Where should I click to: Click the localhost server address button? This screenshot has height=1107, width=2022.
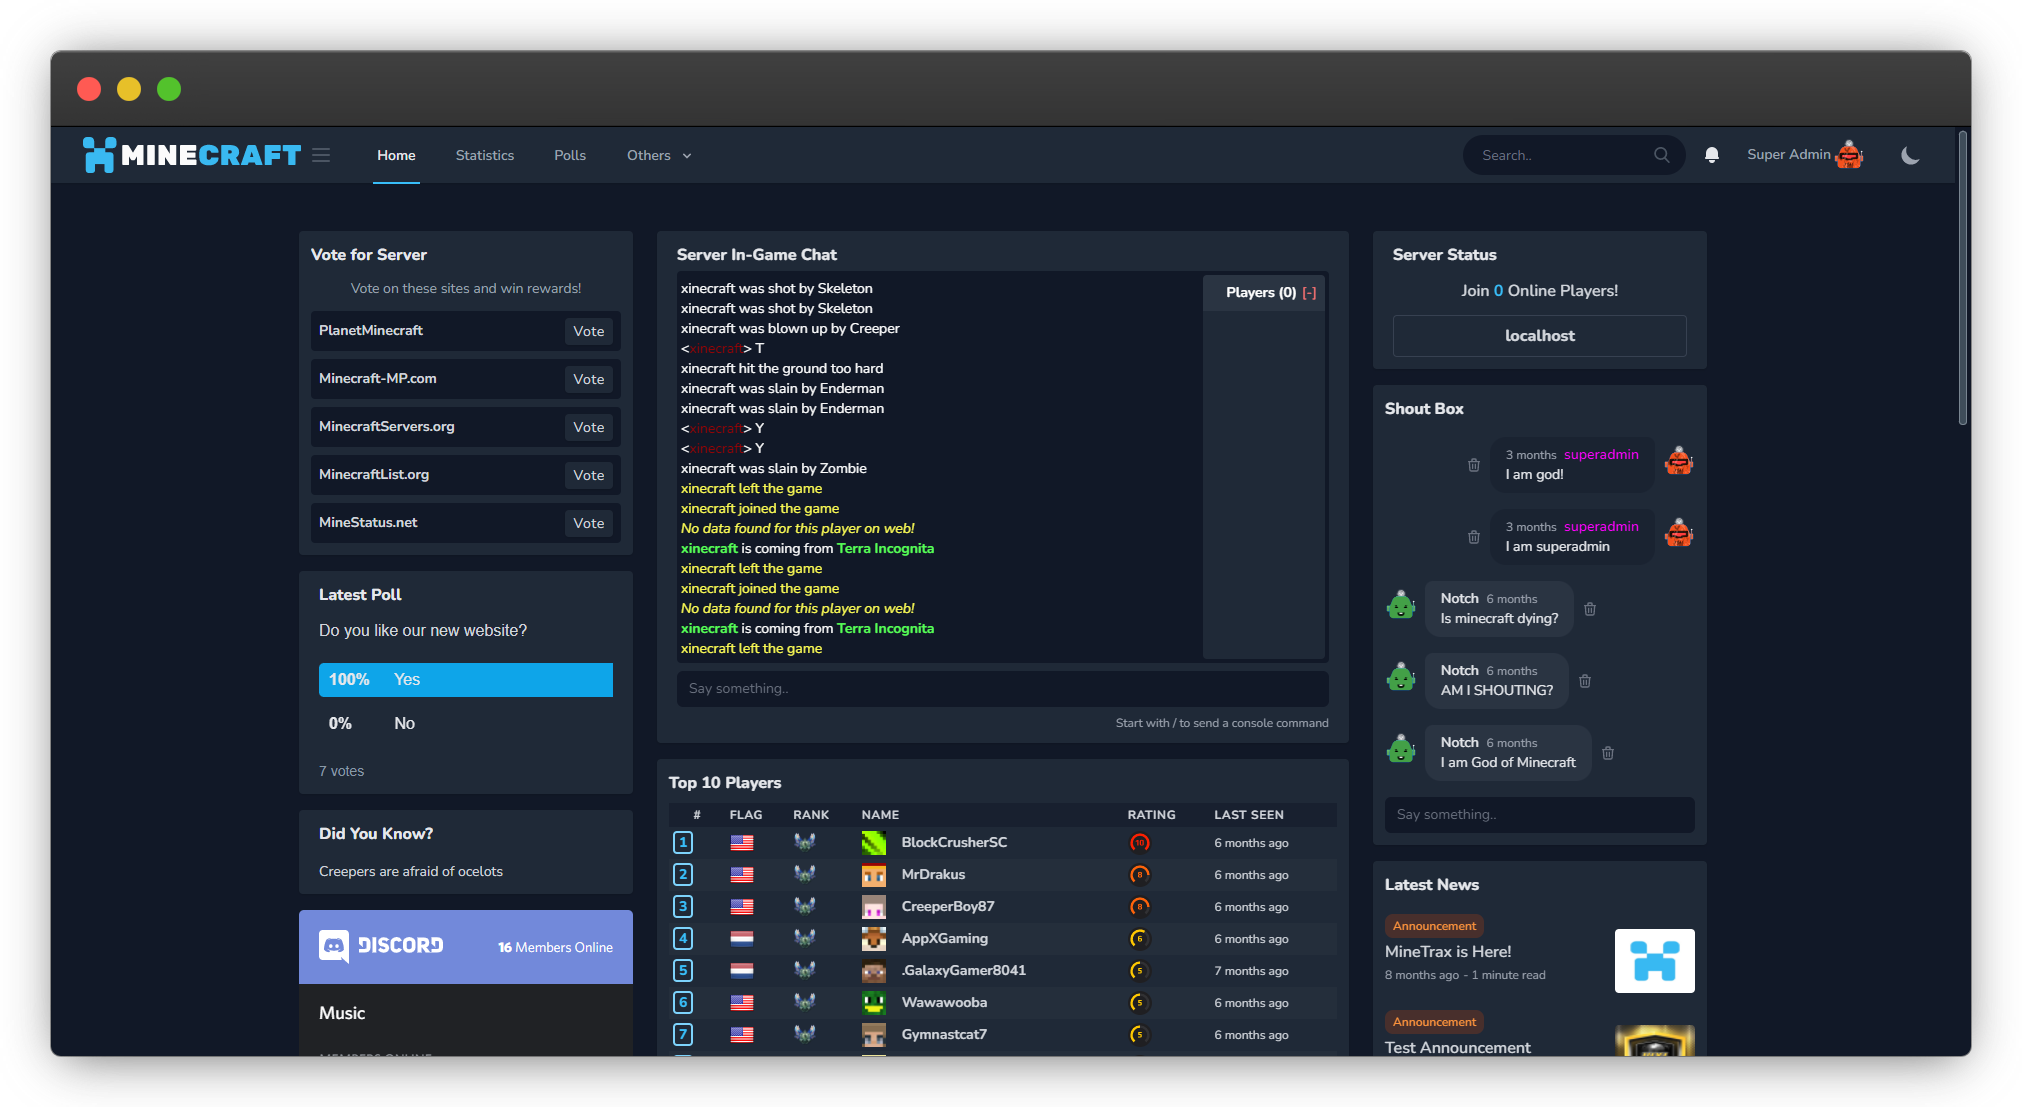pyautogui.click(x=1538, y=336)
